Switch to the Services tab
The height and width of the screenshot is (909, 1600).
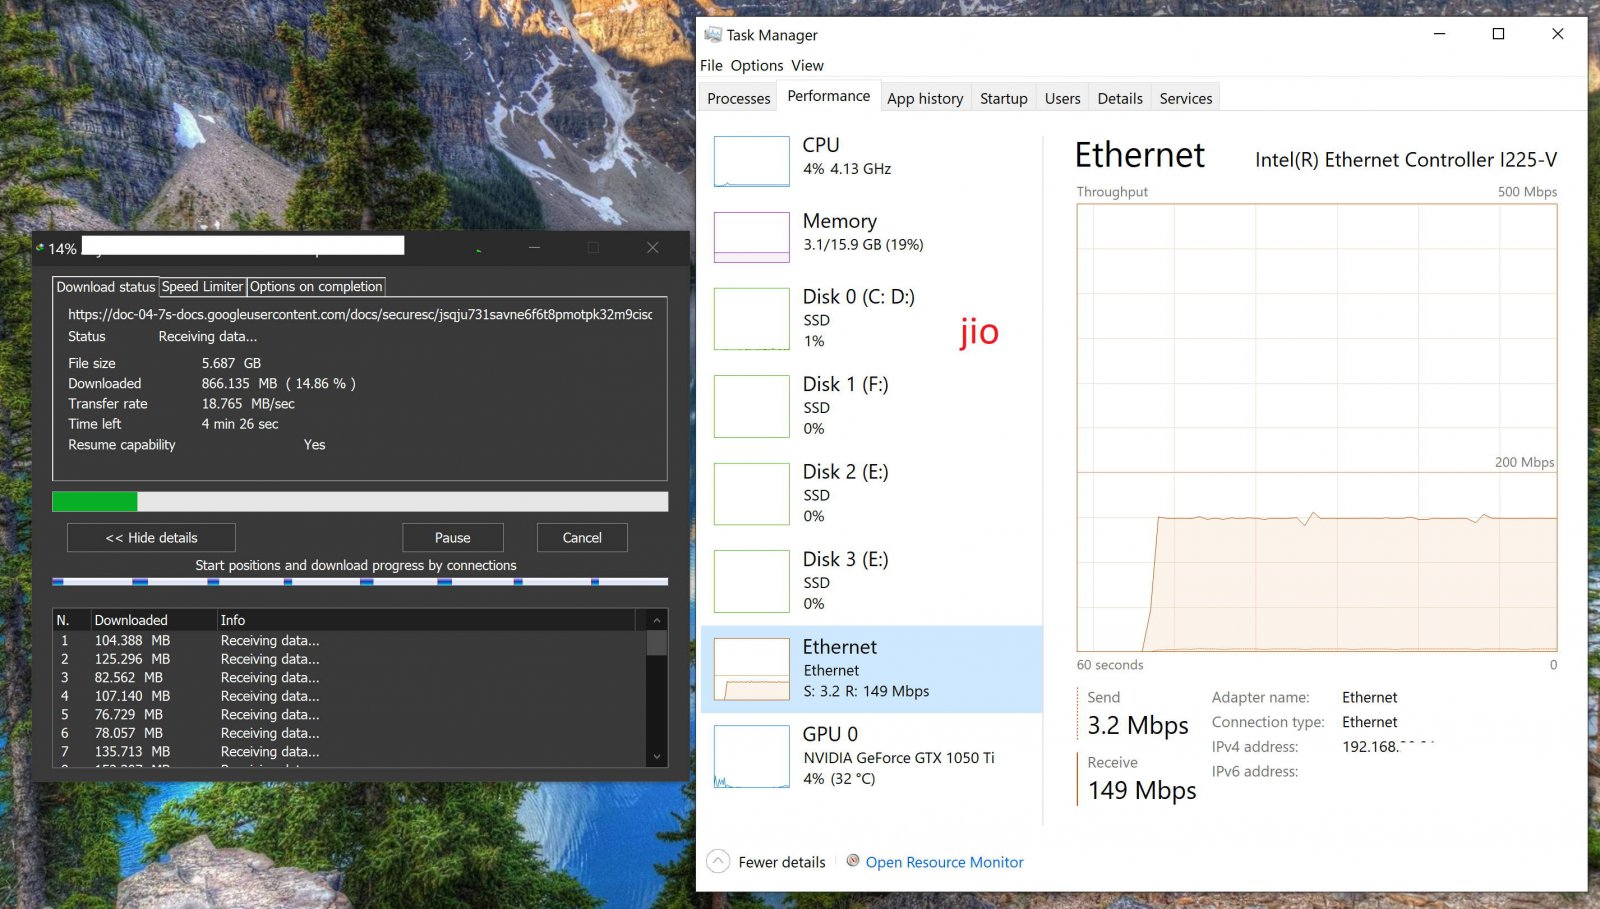point(1185,98)
